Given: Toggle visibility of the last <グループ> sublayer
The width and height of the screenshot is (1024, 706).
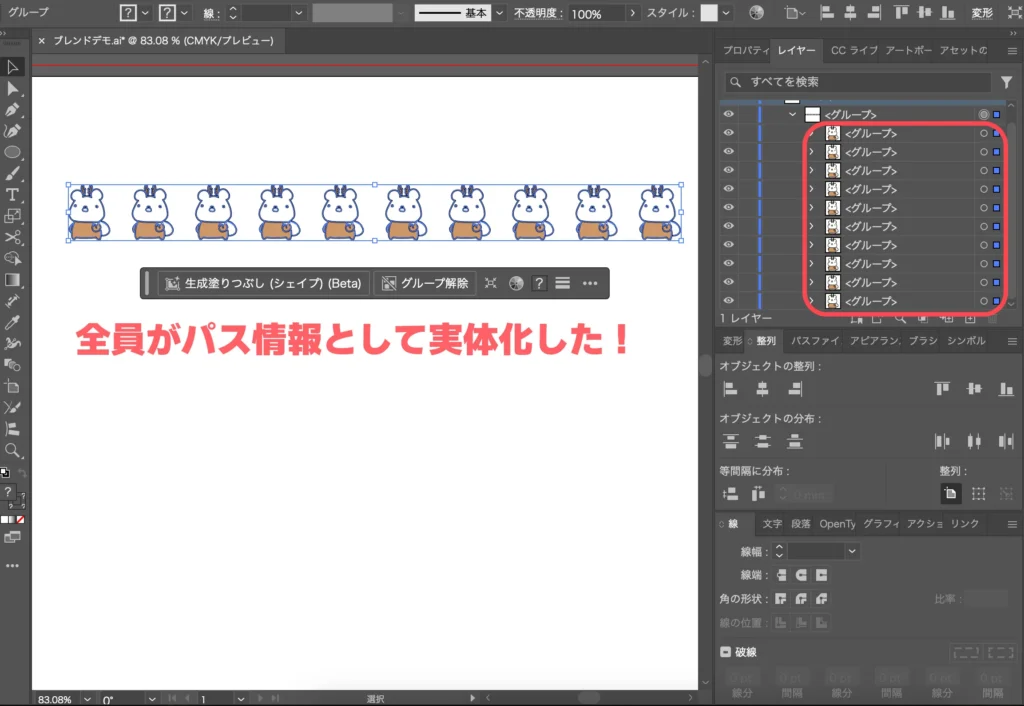Looking at the screenshot, I should coord(728,301).
